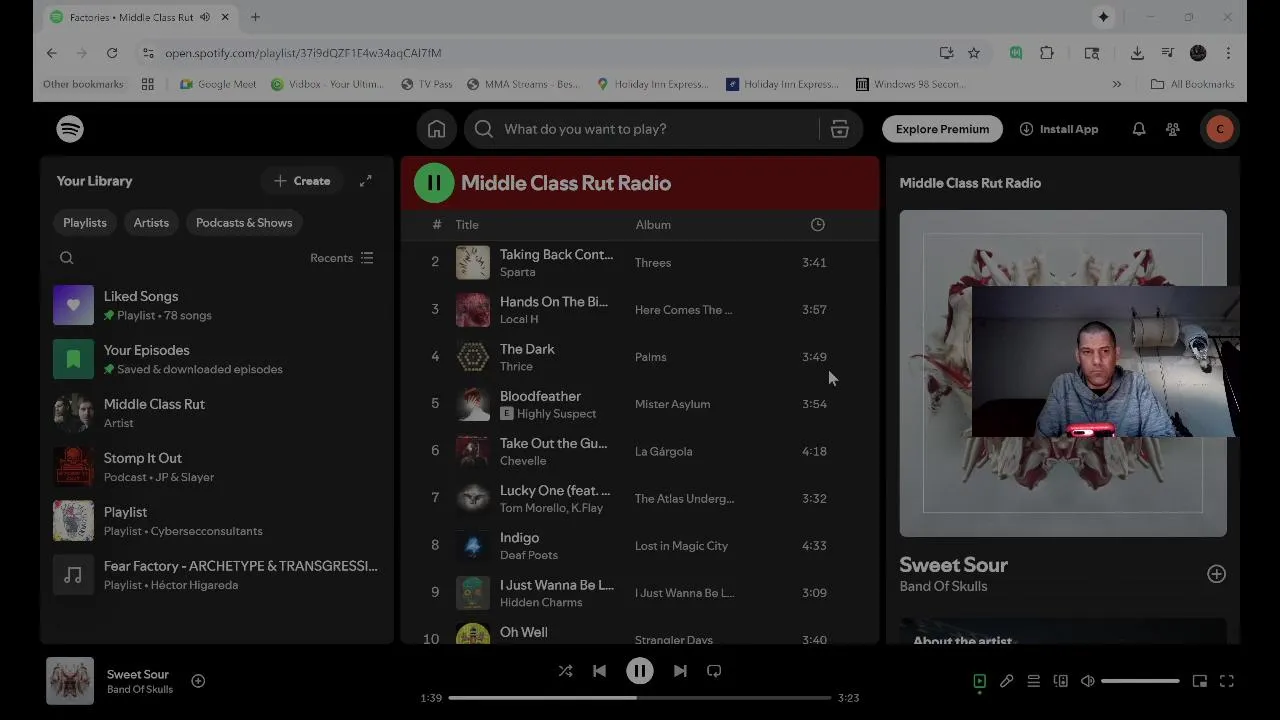Mute the volume speaker icon
Image resolution: width=1280 pixels, height=720 pixels.
pos(1088,681)
